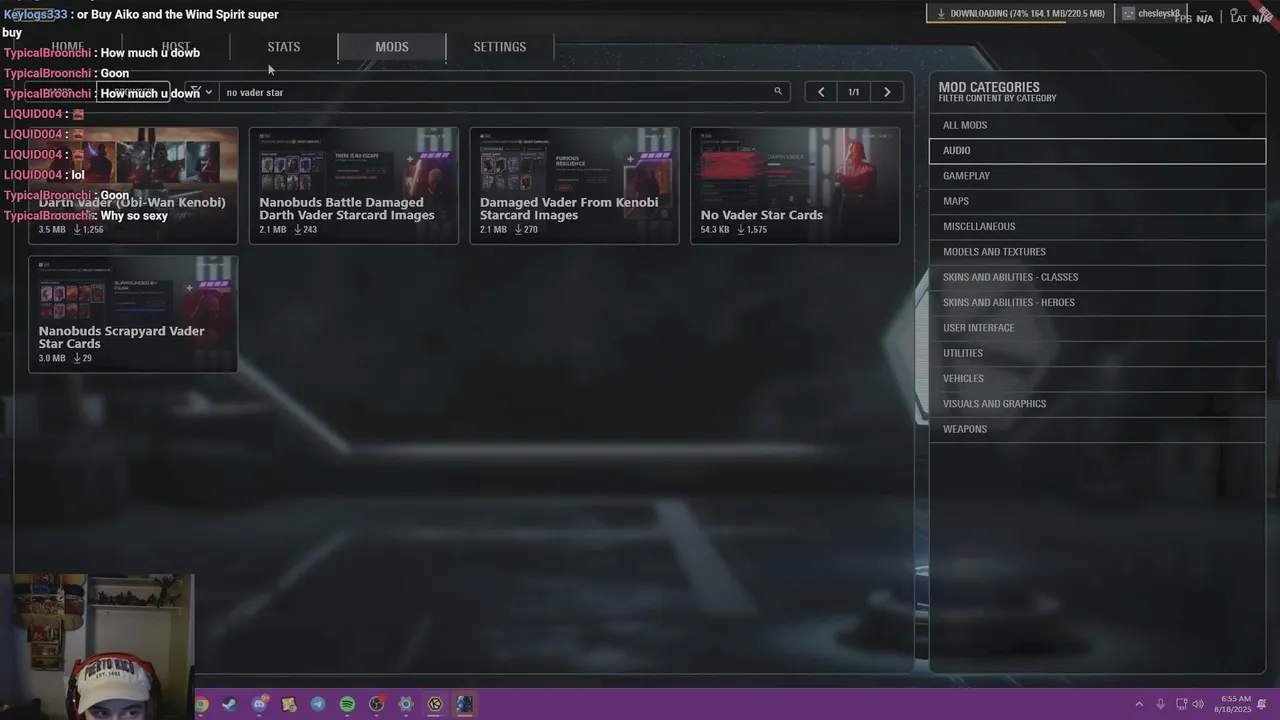Click the Battlefront game taskbar icon

(465, 704)
